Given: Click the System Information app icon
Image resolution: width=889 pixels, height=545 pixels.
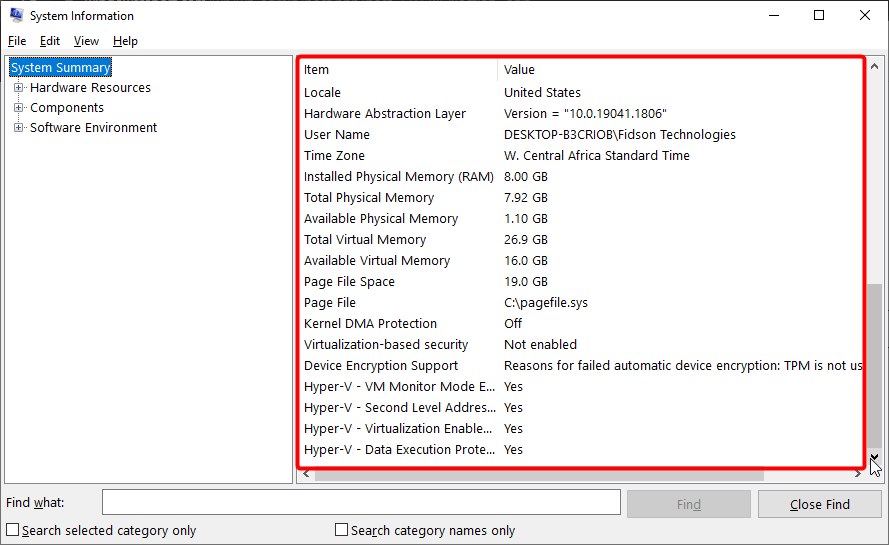Looking at the screenshot, I should tap(16, 15).
